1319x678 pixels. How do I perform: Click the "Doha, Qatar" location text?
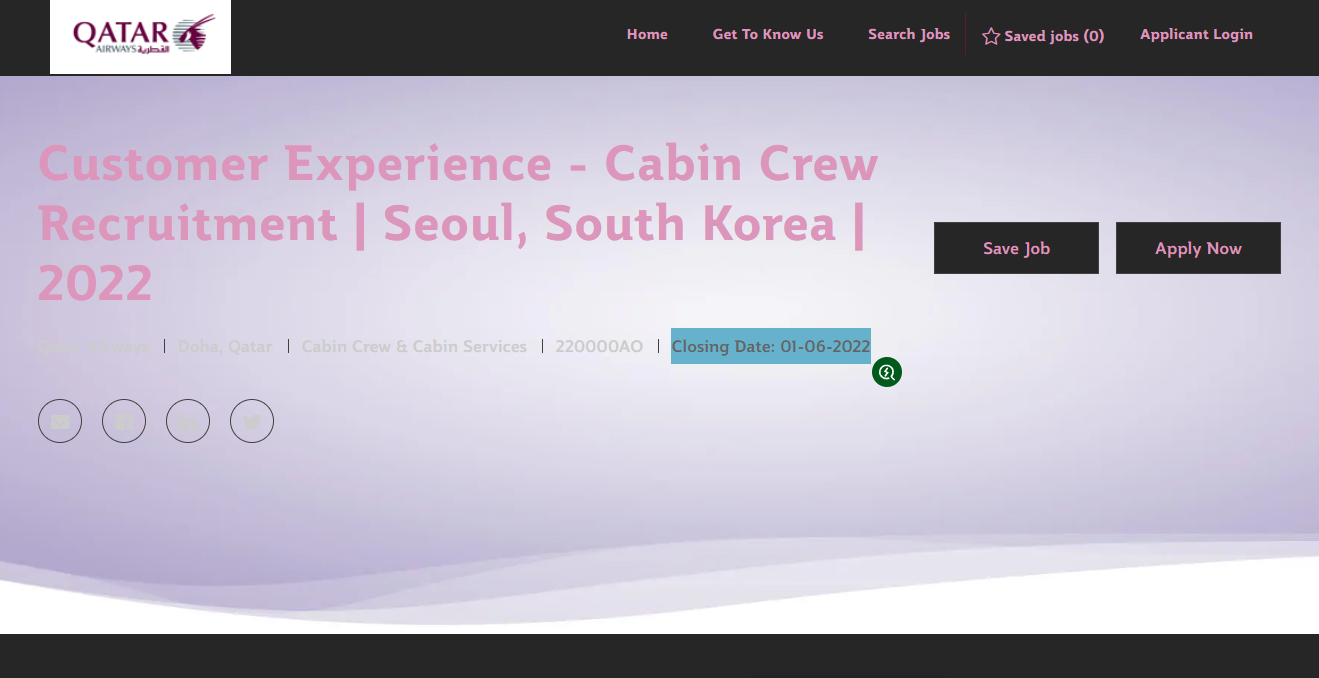[x=225, y=347]
